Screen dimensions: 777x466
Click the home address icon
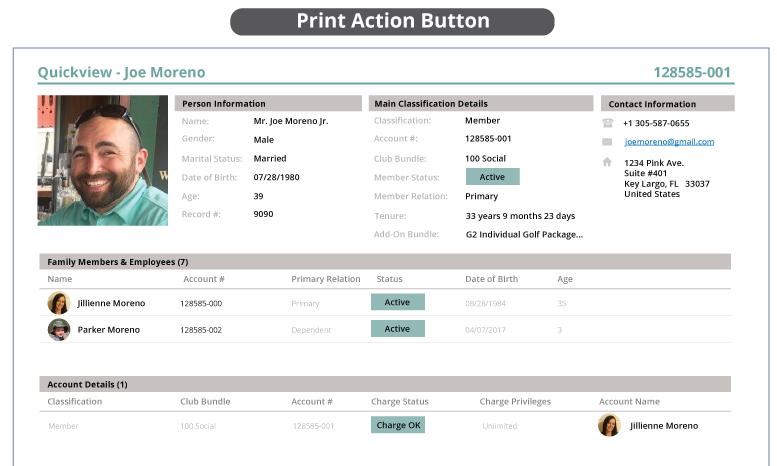(x=607, y=162)
